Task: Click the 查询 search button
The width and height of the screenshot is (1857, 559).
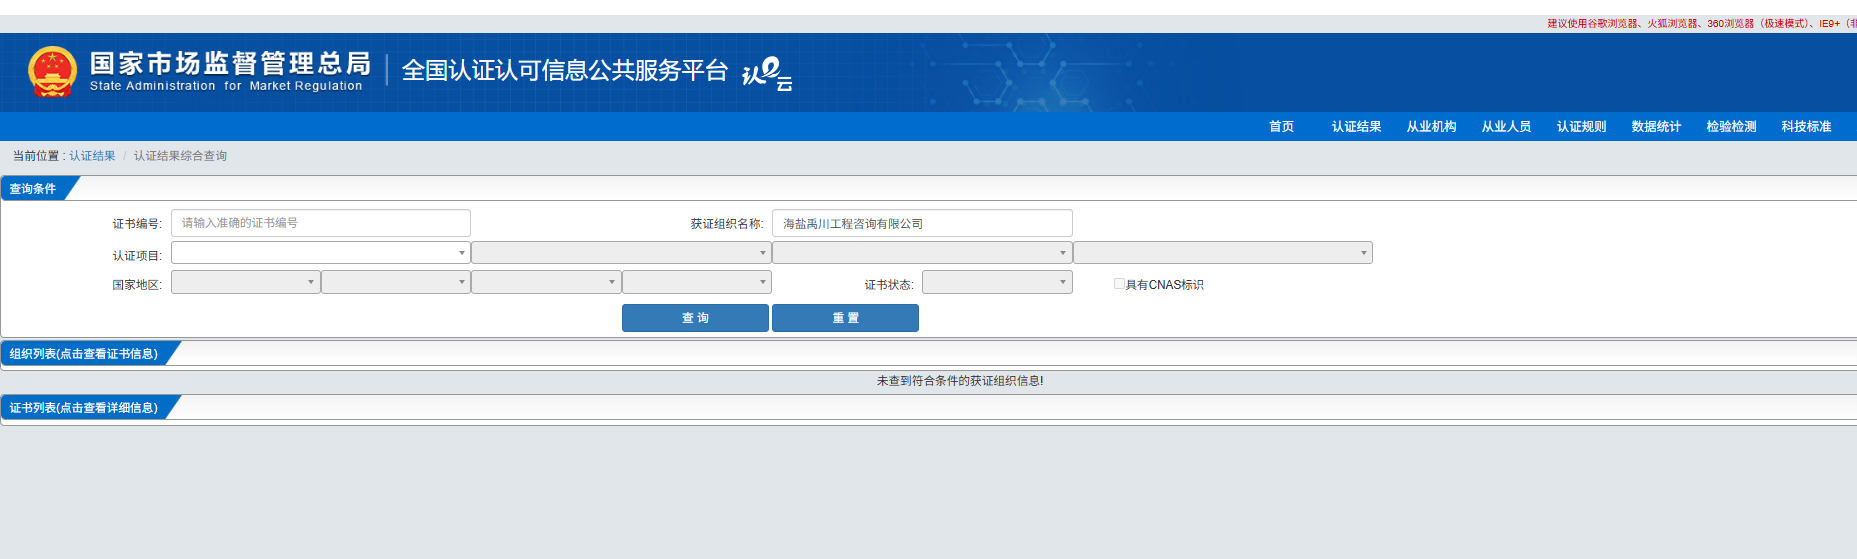Action: tap(695, 318)
